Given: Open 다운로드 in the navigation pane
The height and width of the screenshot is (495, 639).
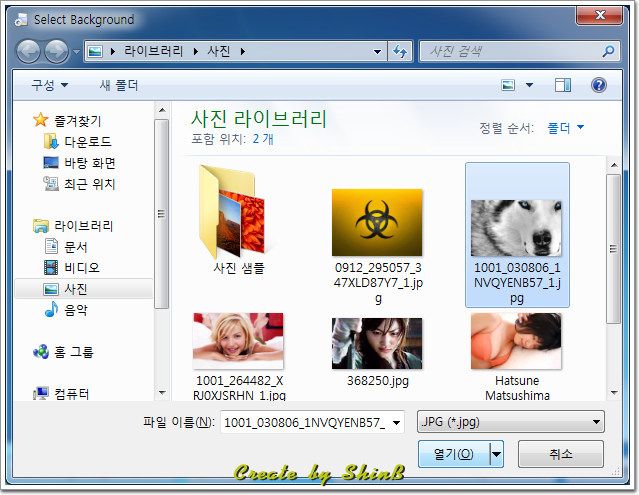Looking at the screenshot, I should pyautogui.click(x=87, y=141).
